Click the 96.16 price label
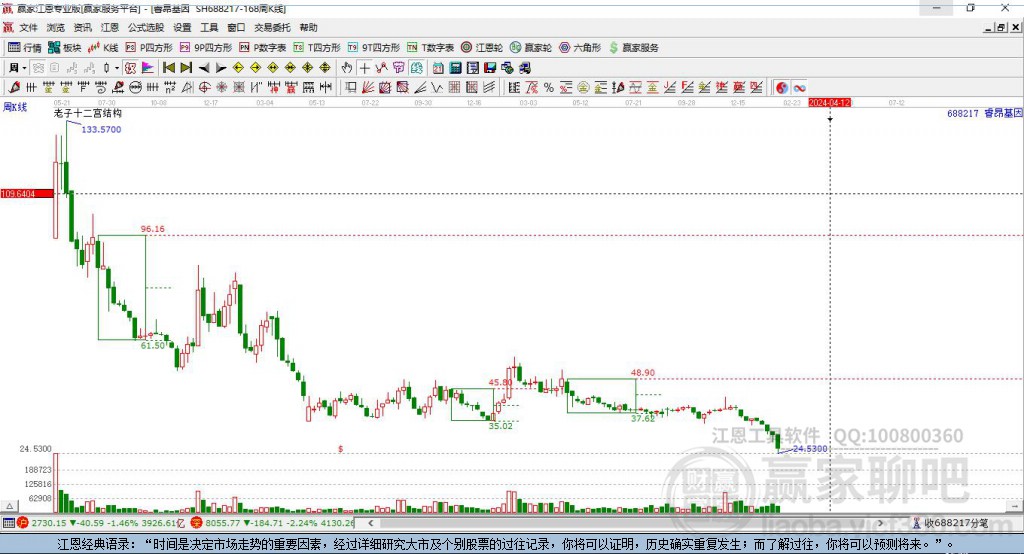Screen dimensions: 1024x554 [x=153, y=229]
